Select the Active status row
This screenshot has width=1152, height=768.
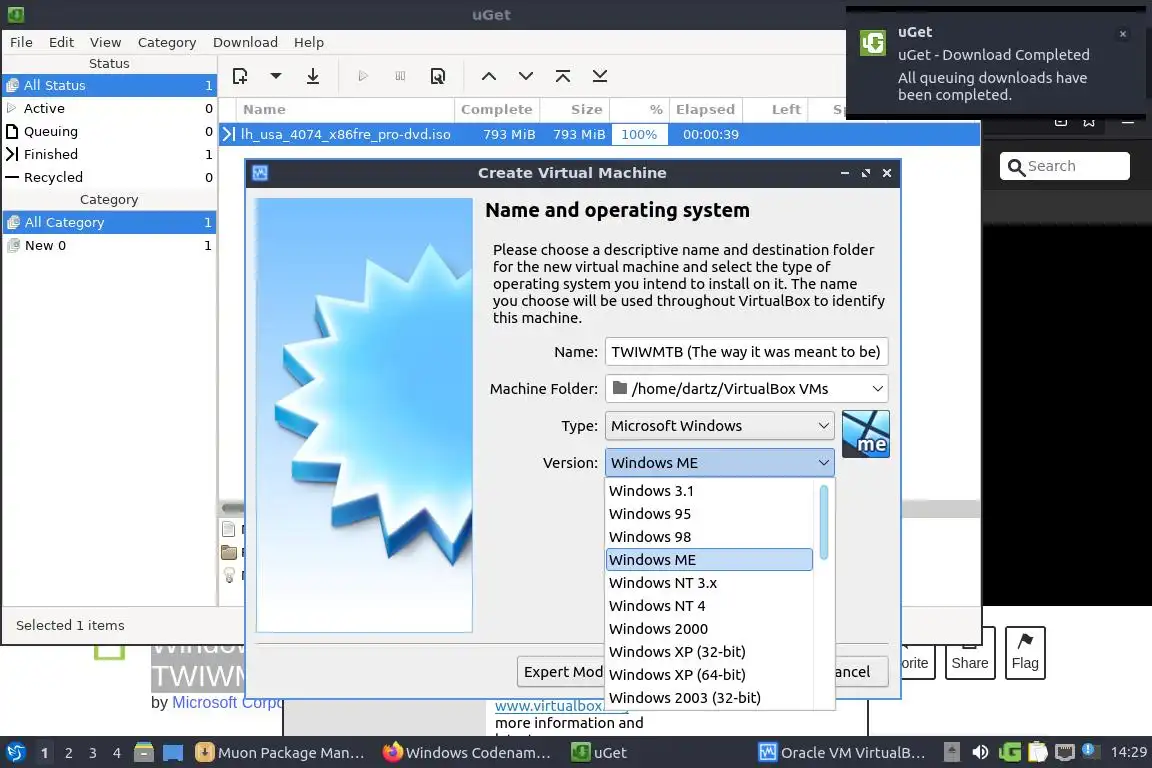click(x=109, y=108)
